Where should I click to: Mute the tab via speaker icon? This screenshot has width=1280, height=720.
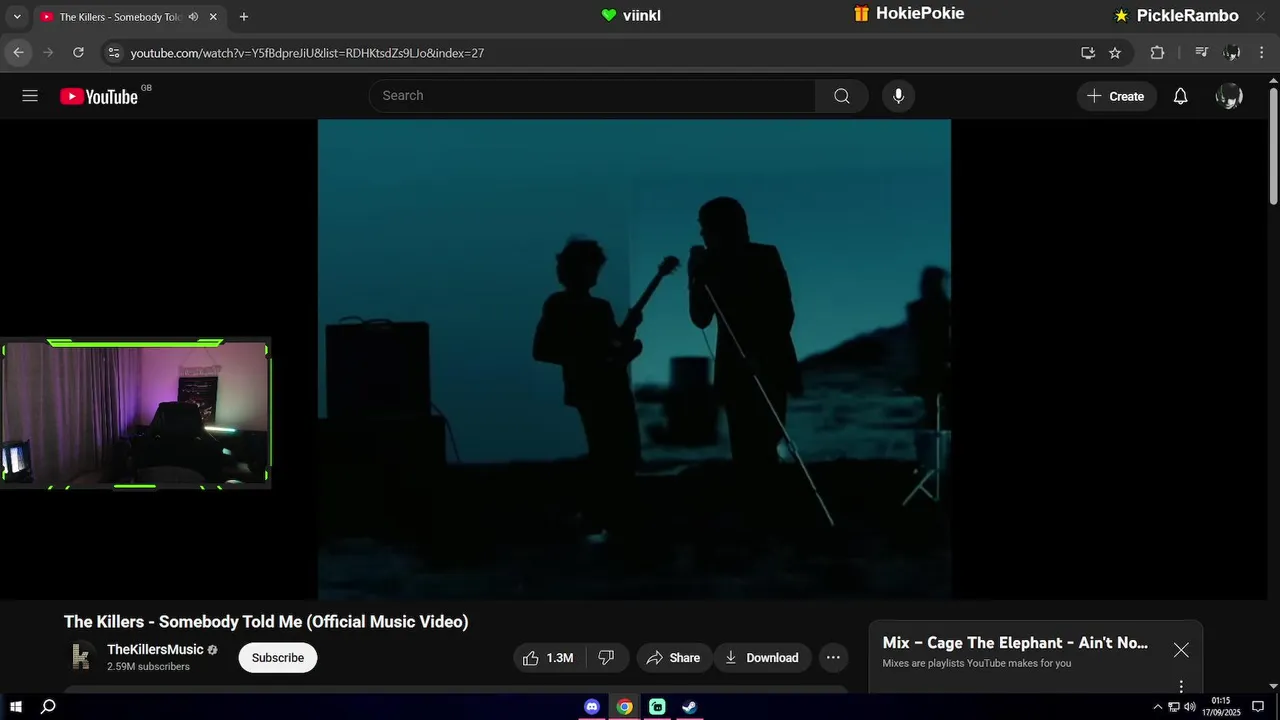point(193,17)
